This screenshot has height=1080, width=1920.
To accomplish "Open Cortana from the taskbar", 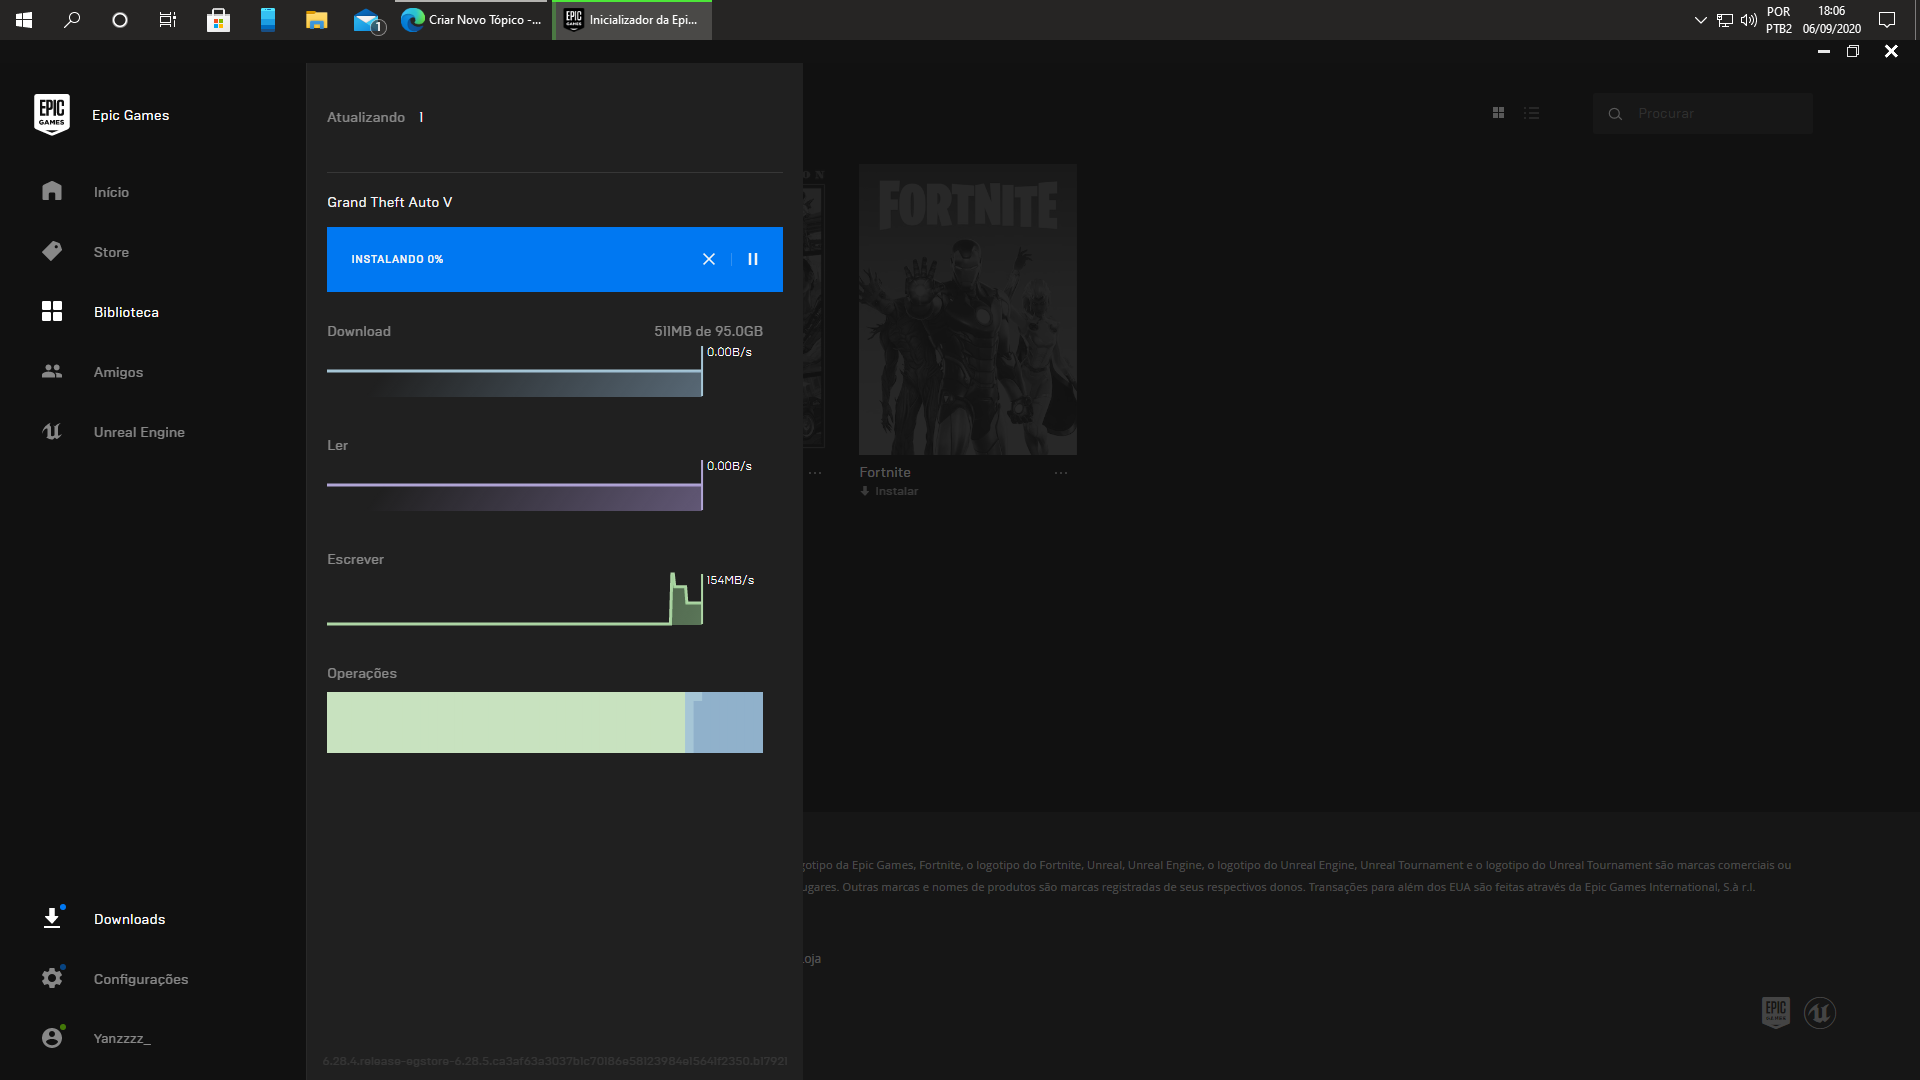I will coord(120,20).
